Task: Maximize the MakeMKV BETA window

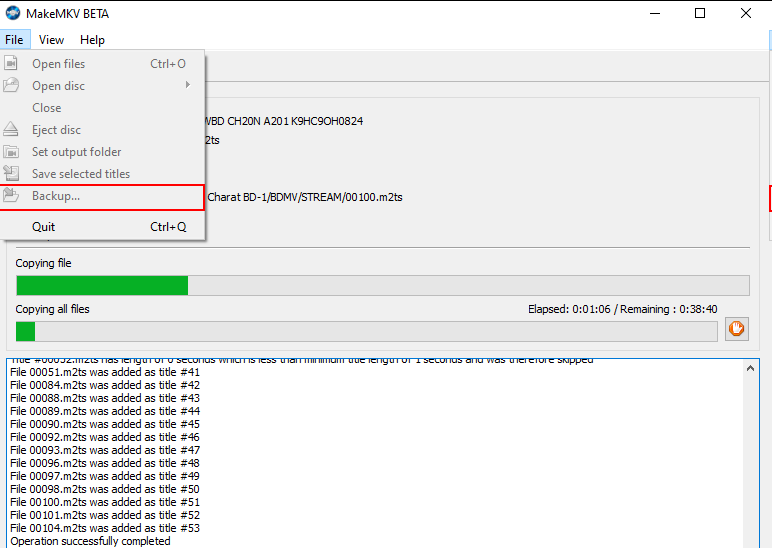Action: pyautogui.click(x=700, y=13)
